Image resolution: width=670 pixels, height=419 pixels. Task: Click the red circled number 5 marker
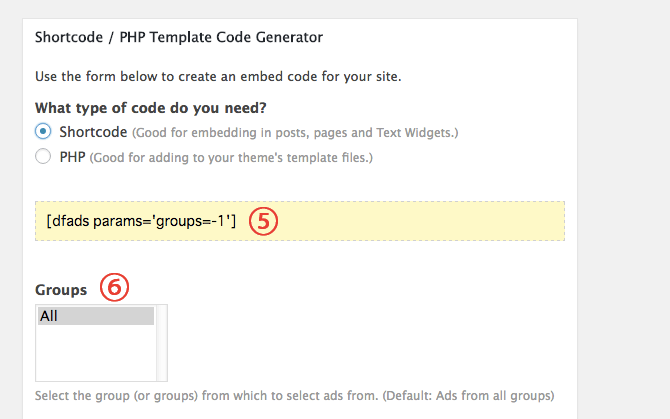[263, 221]
